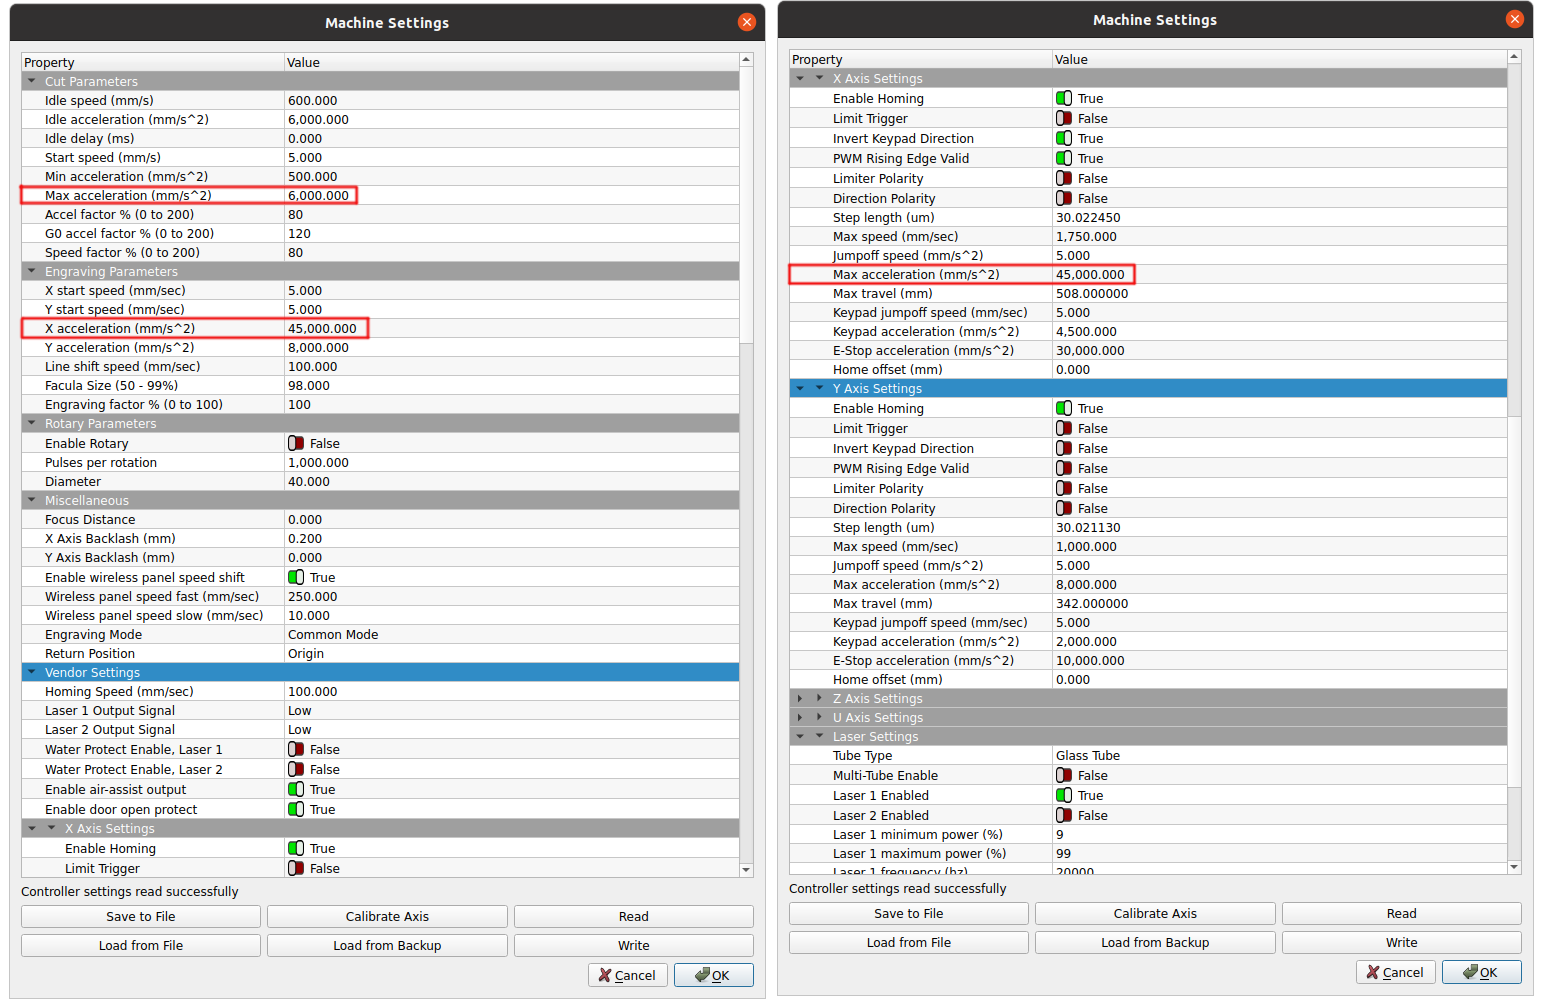Screen dimensions: 1543x1008
Task: Collapse the Cut Parameters section
Action: (x=32, y=81)
